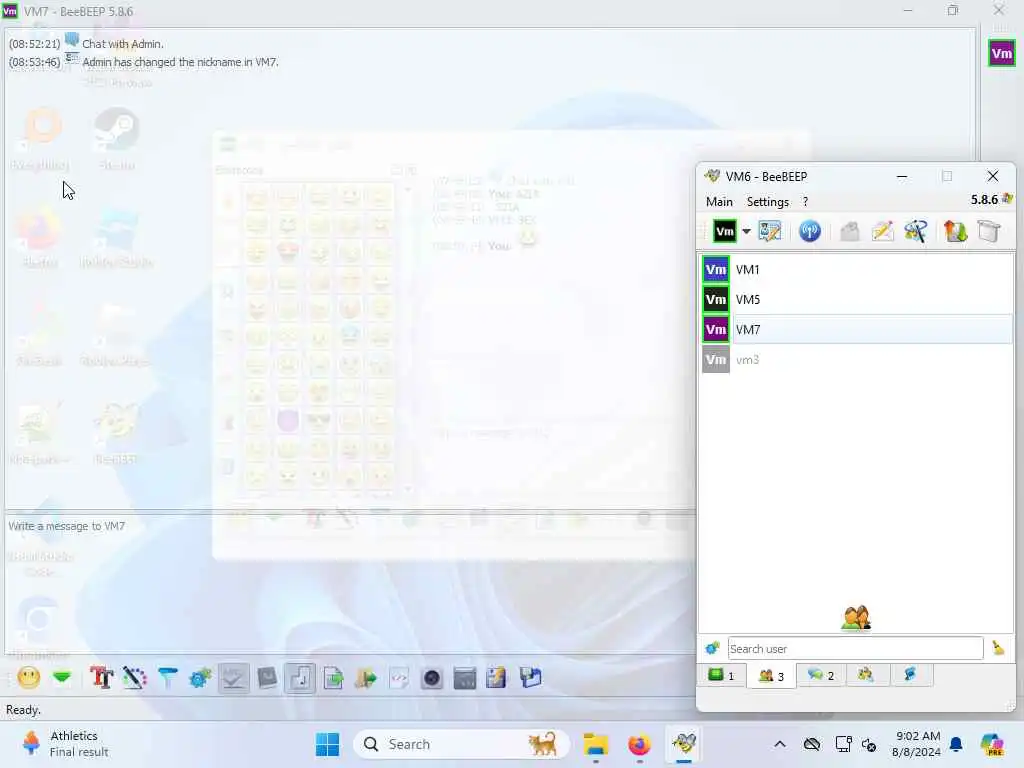Click the Search user input field
1024x768 pixels.
tap(856, 648)
